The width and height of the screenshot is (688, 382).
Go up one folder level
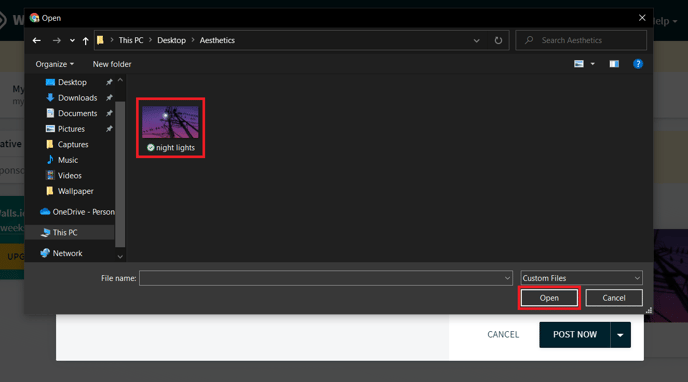86,40
